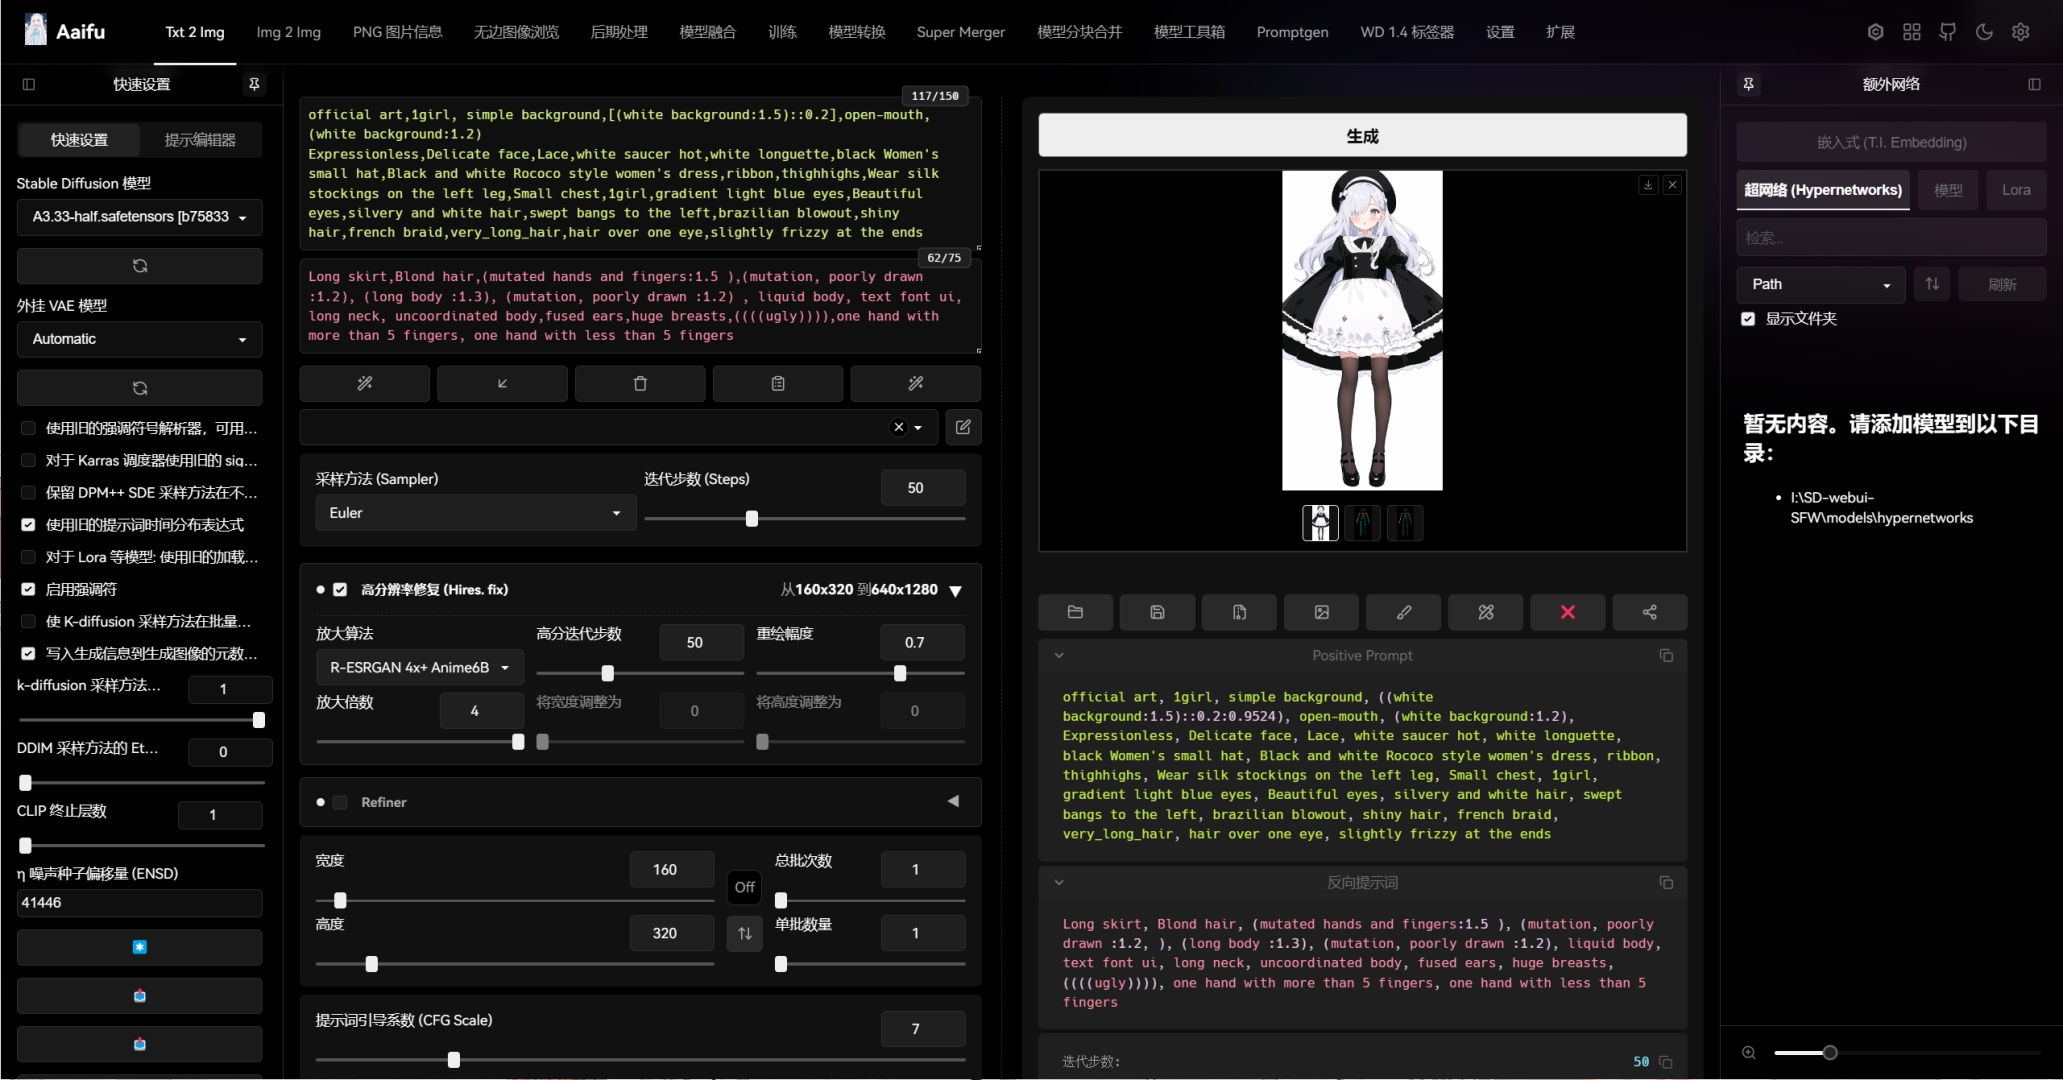This screenshot has height=1080, width=2063.
Task: Open the R-ESRGAN 4x+ Anime6B upscaler dropdown
Action: pyautogui.click(x=420, y=667)
